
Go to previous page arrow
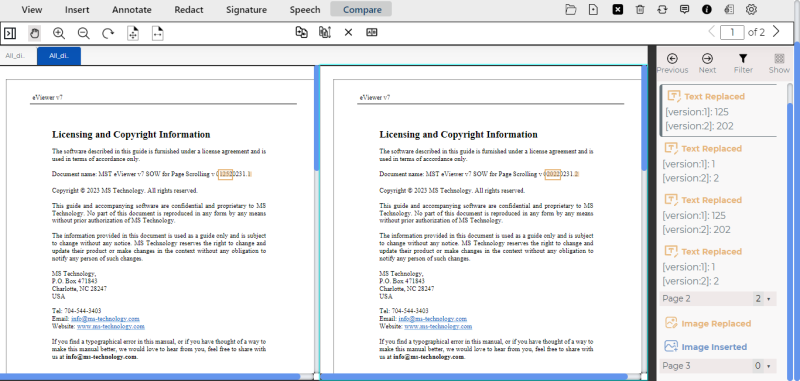711,32
